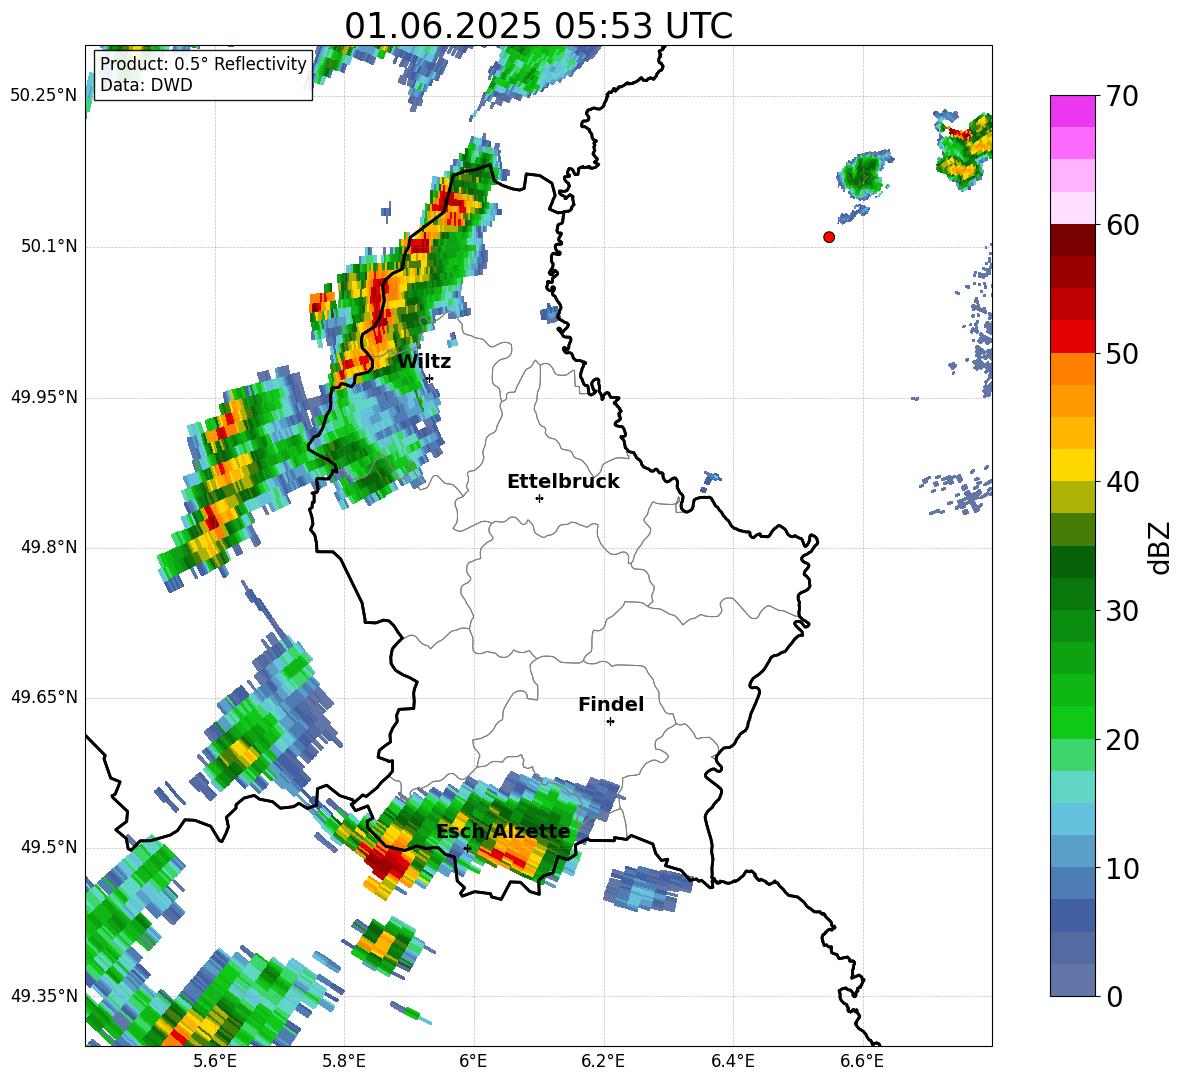Click the Ettelbruck city label
Viewport: 1184px width, 1081px height.
tap(563, 482)
